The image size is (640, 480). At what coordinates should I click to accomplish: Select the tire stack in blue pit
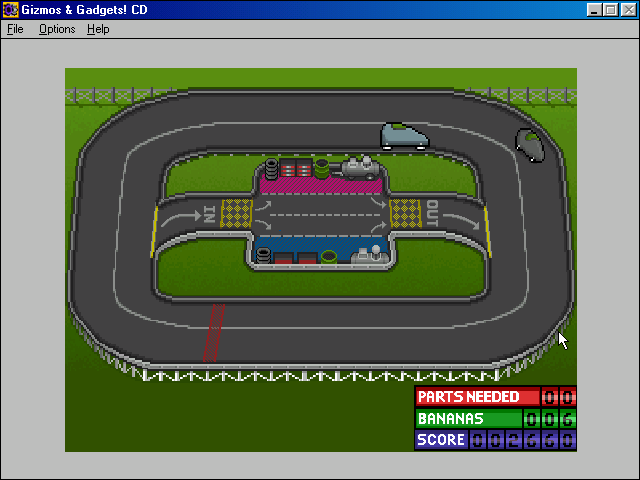coord(263,256)
